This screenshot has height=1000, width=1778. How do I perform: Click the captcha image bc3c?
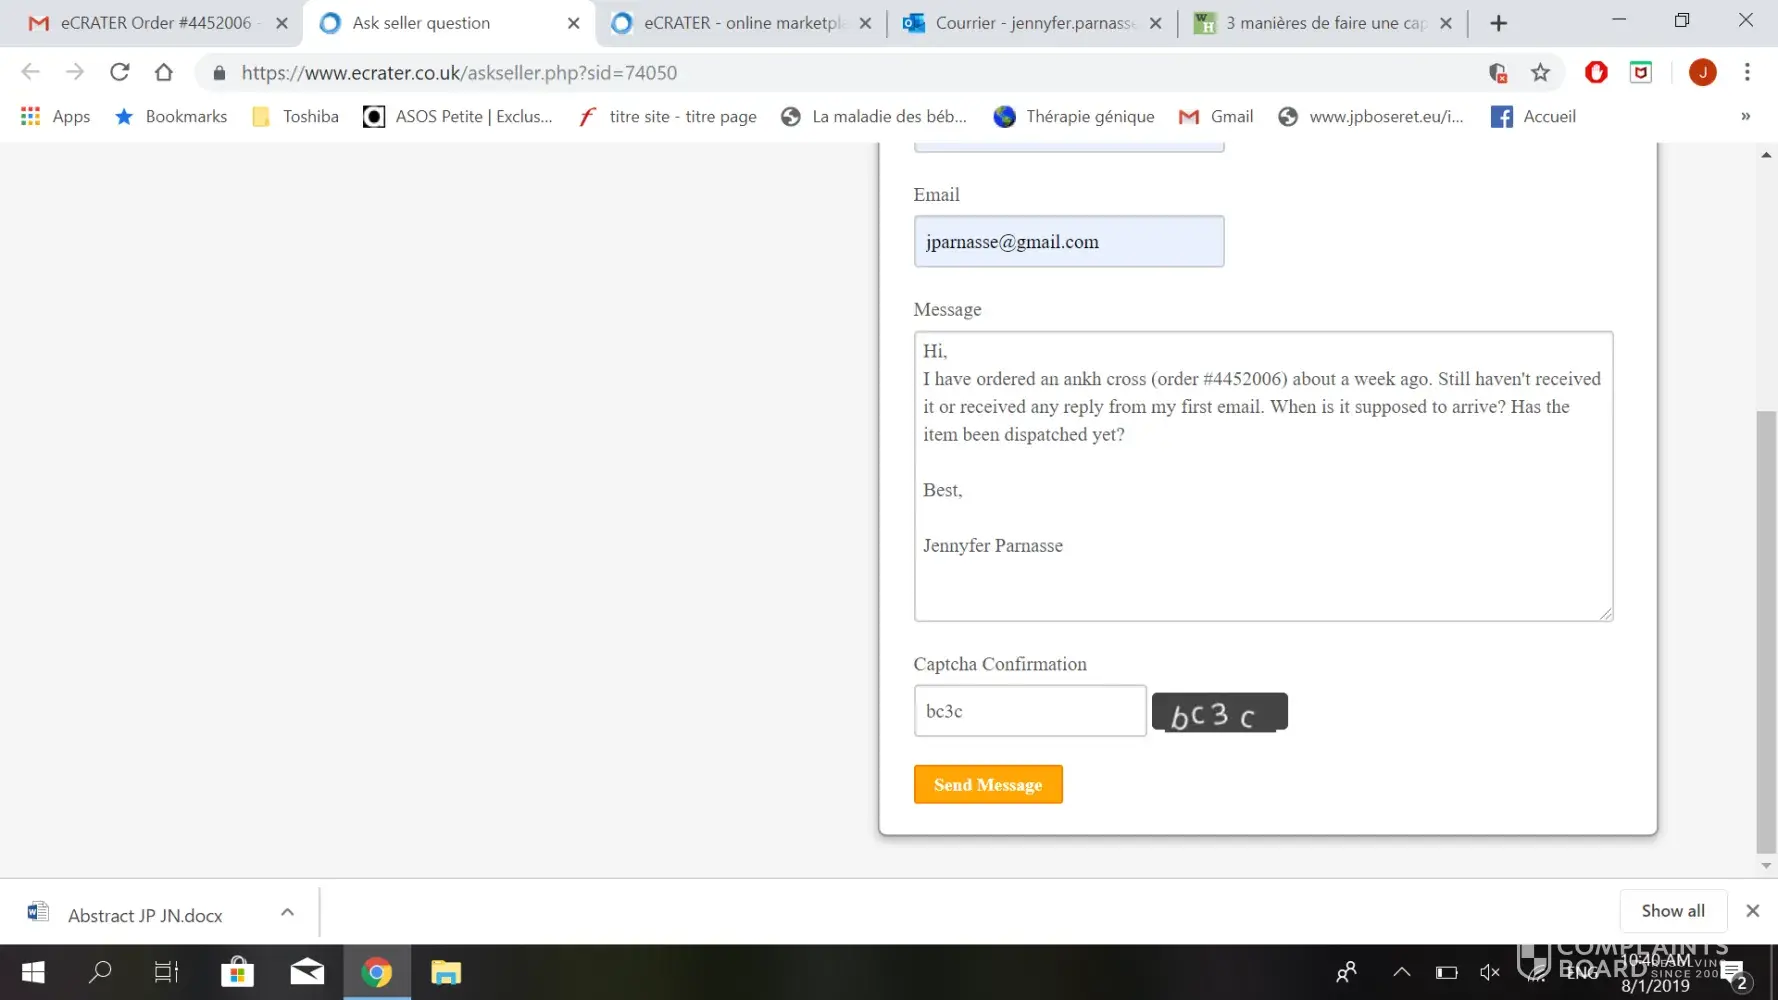click(x=1219, y=712)
